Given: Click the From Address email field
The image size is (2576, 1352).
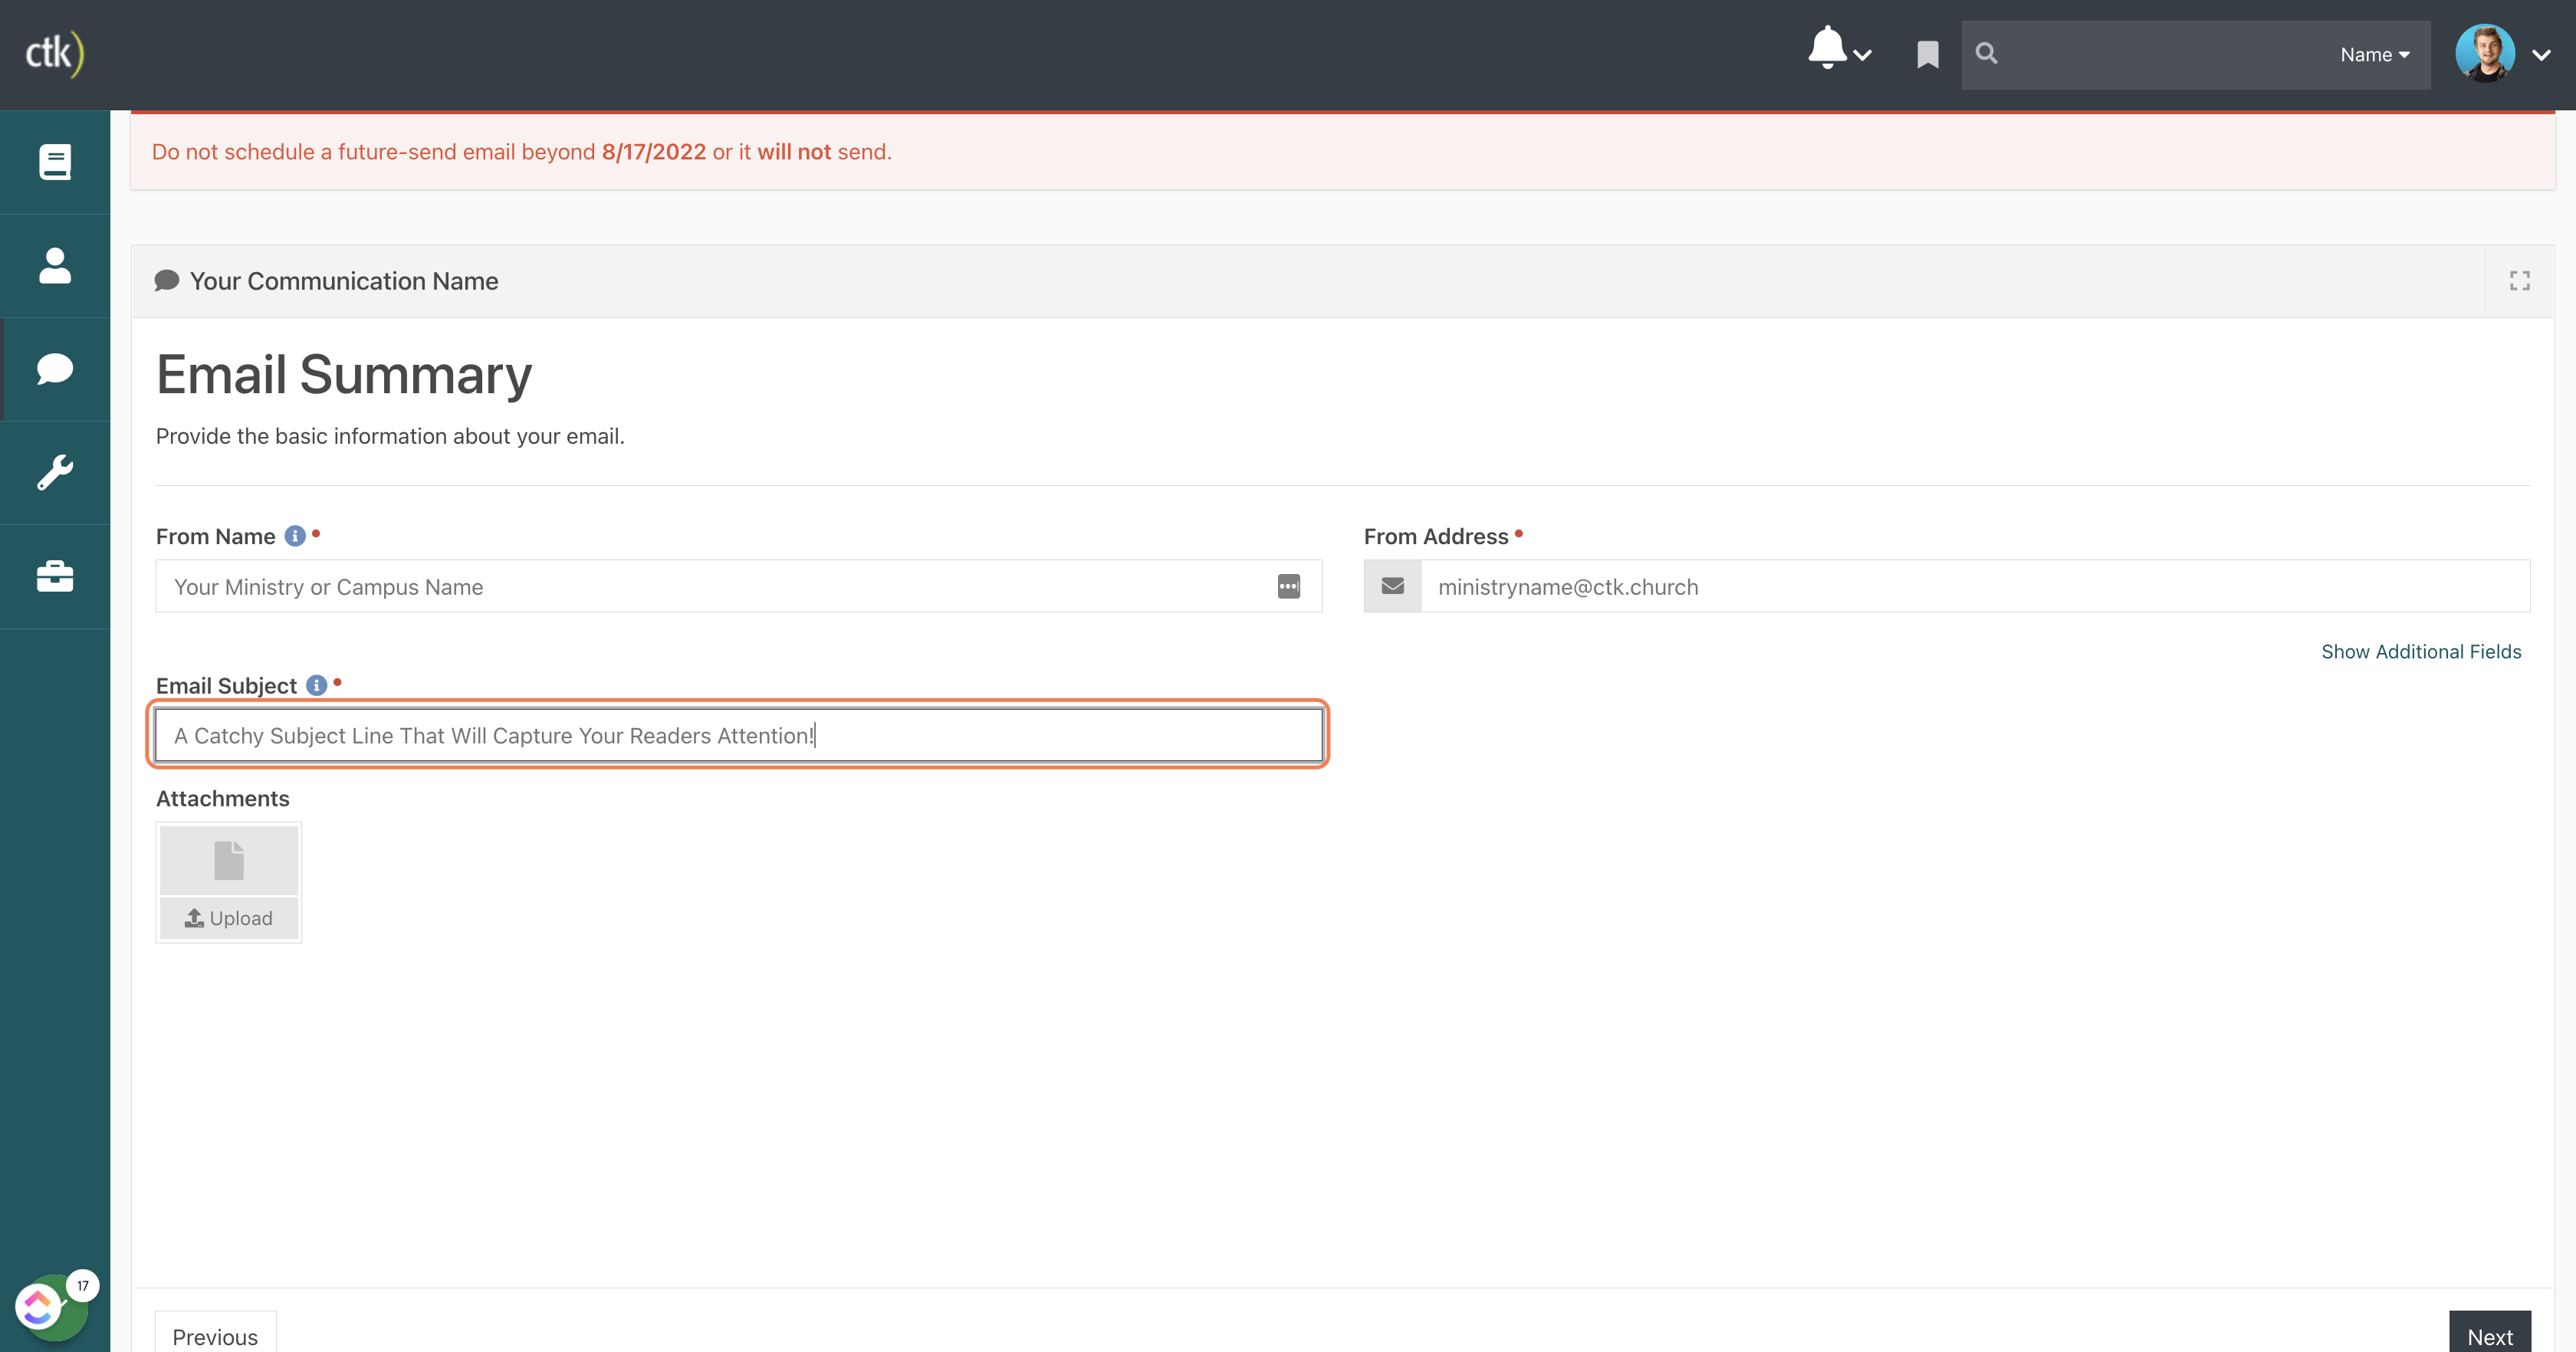Looking at the screenshot, I should click(1974, 587).
